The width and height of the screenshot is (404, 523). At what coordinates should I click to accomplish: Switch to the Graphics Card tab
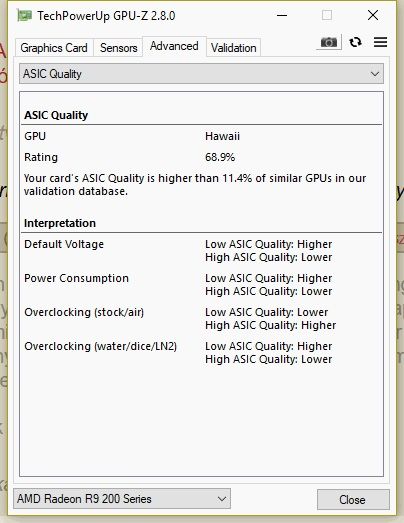(x=54, y=48)
